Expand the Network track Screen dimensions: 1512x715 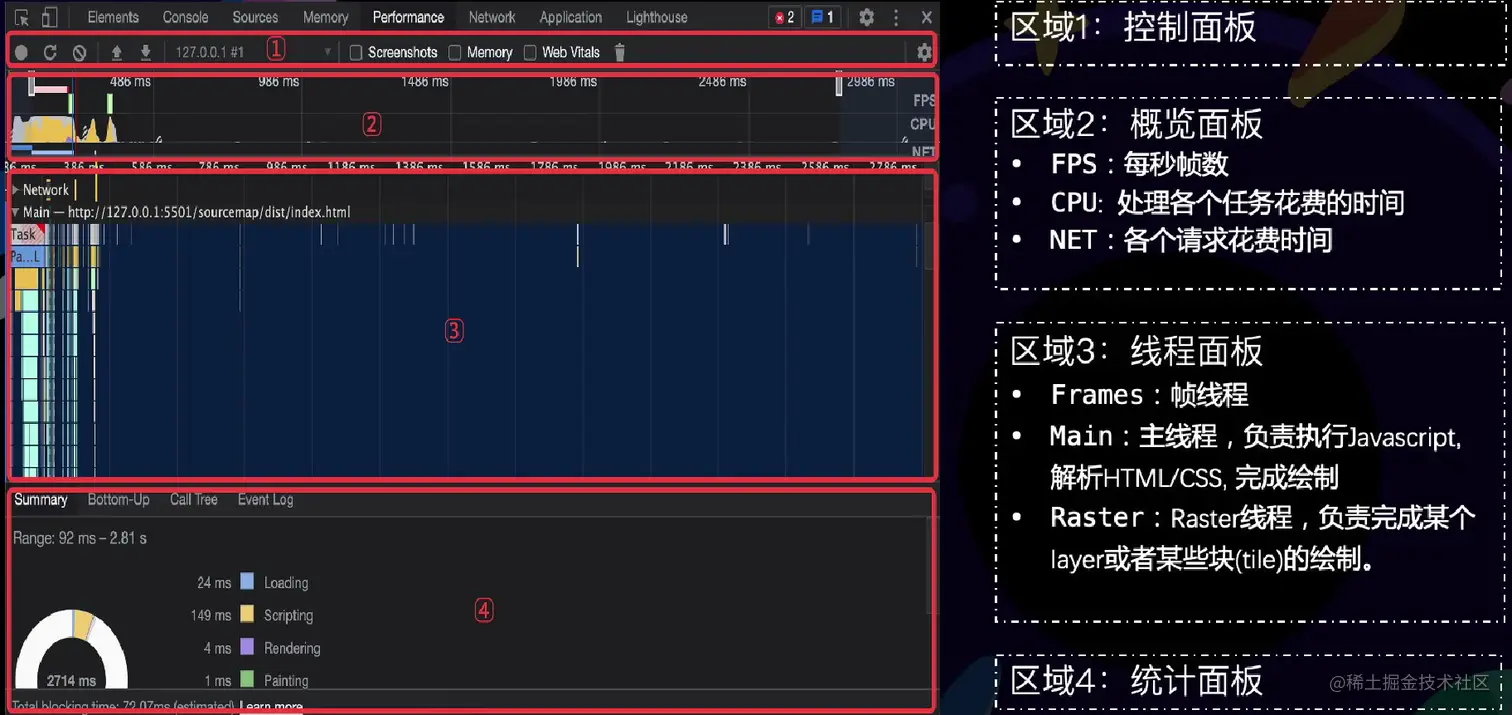[16, 189]
